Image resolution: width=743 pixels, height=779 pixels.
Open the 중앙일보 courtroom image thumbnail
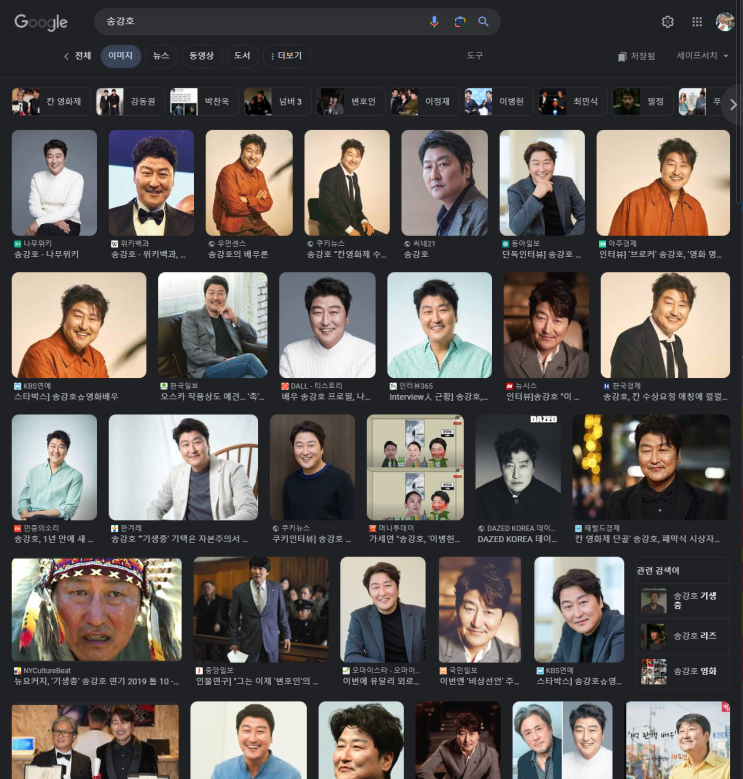(261, 609)
